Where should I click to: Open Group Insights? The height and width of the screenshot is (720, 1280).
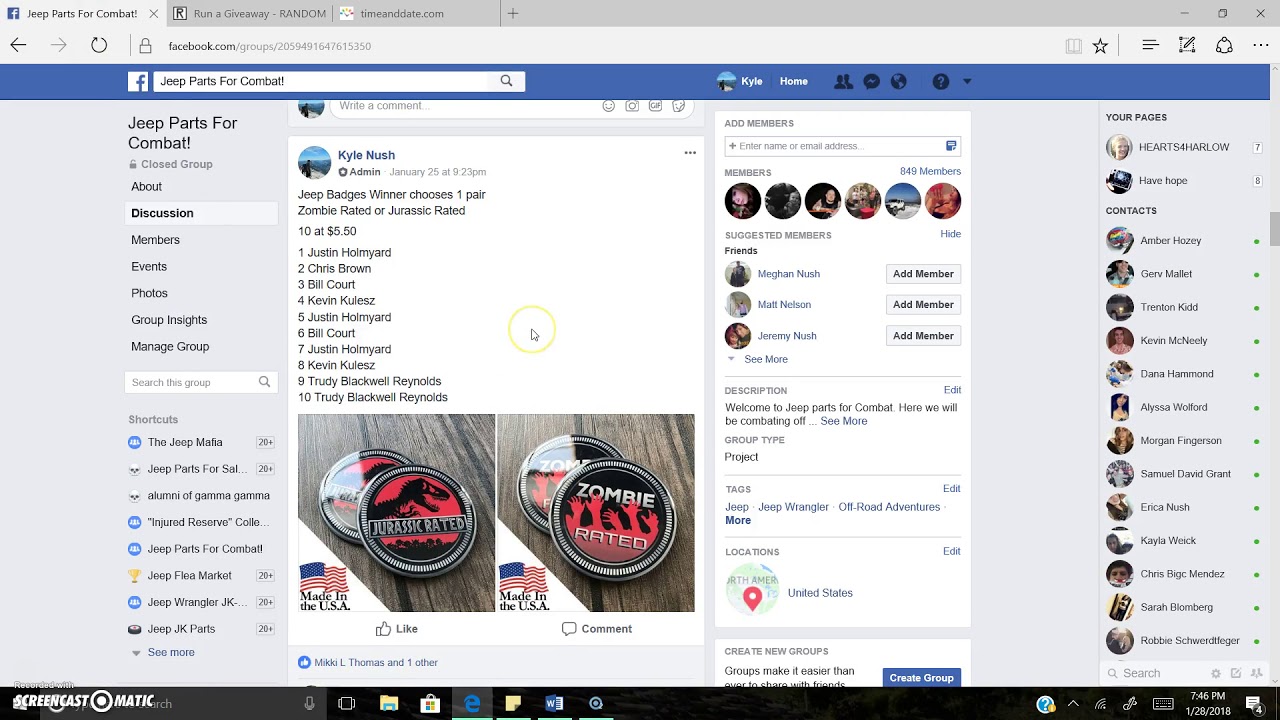click(x=169, y=320)
